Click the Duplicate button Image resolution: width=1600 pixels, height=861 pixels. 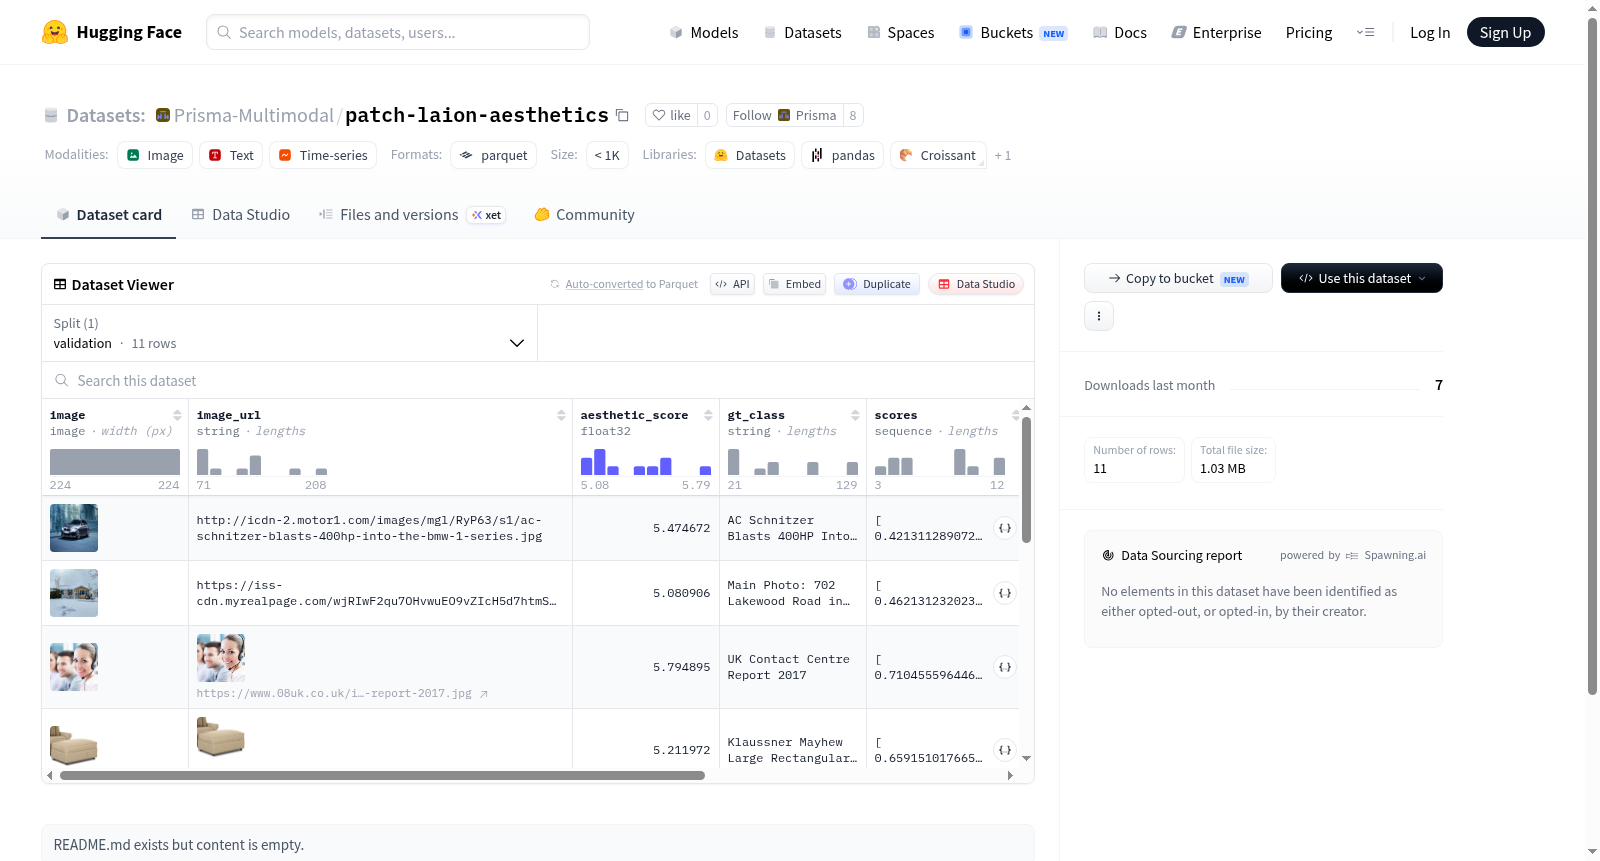tap(876, 284)
